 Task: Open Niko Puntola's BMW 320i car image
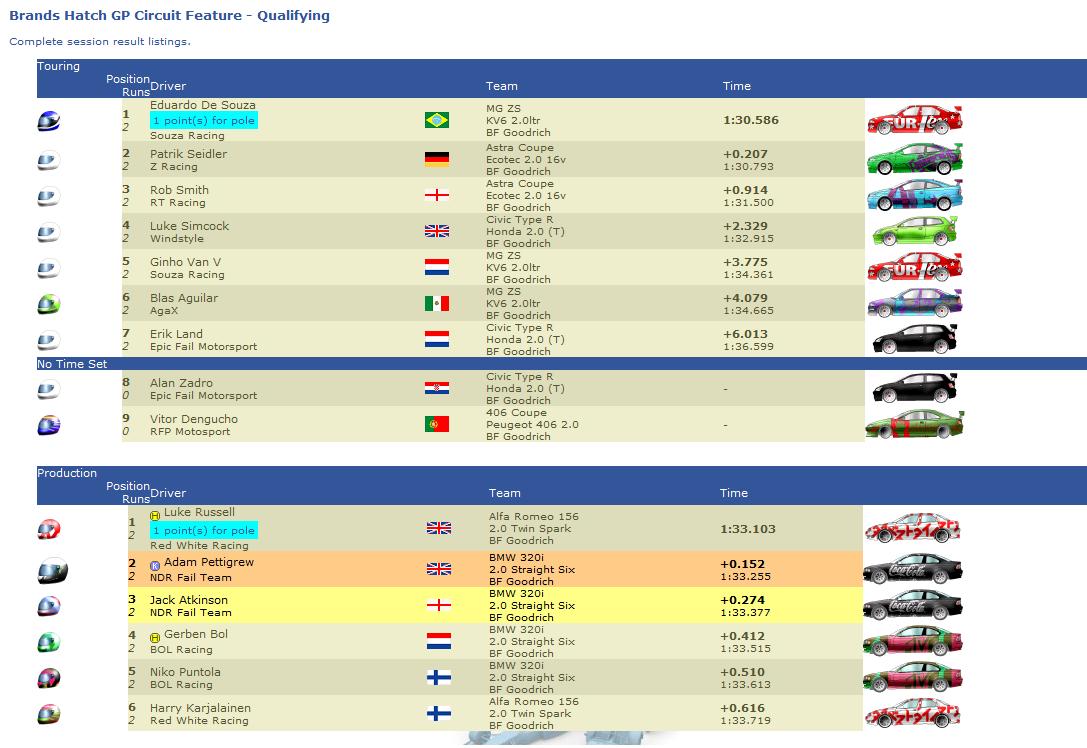913,677
